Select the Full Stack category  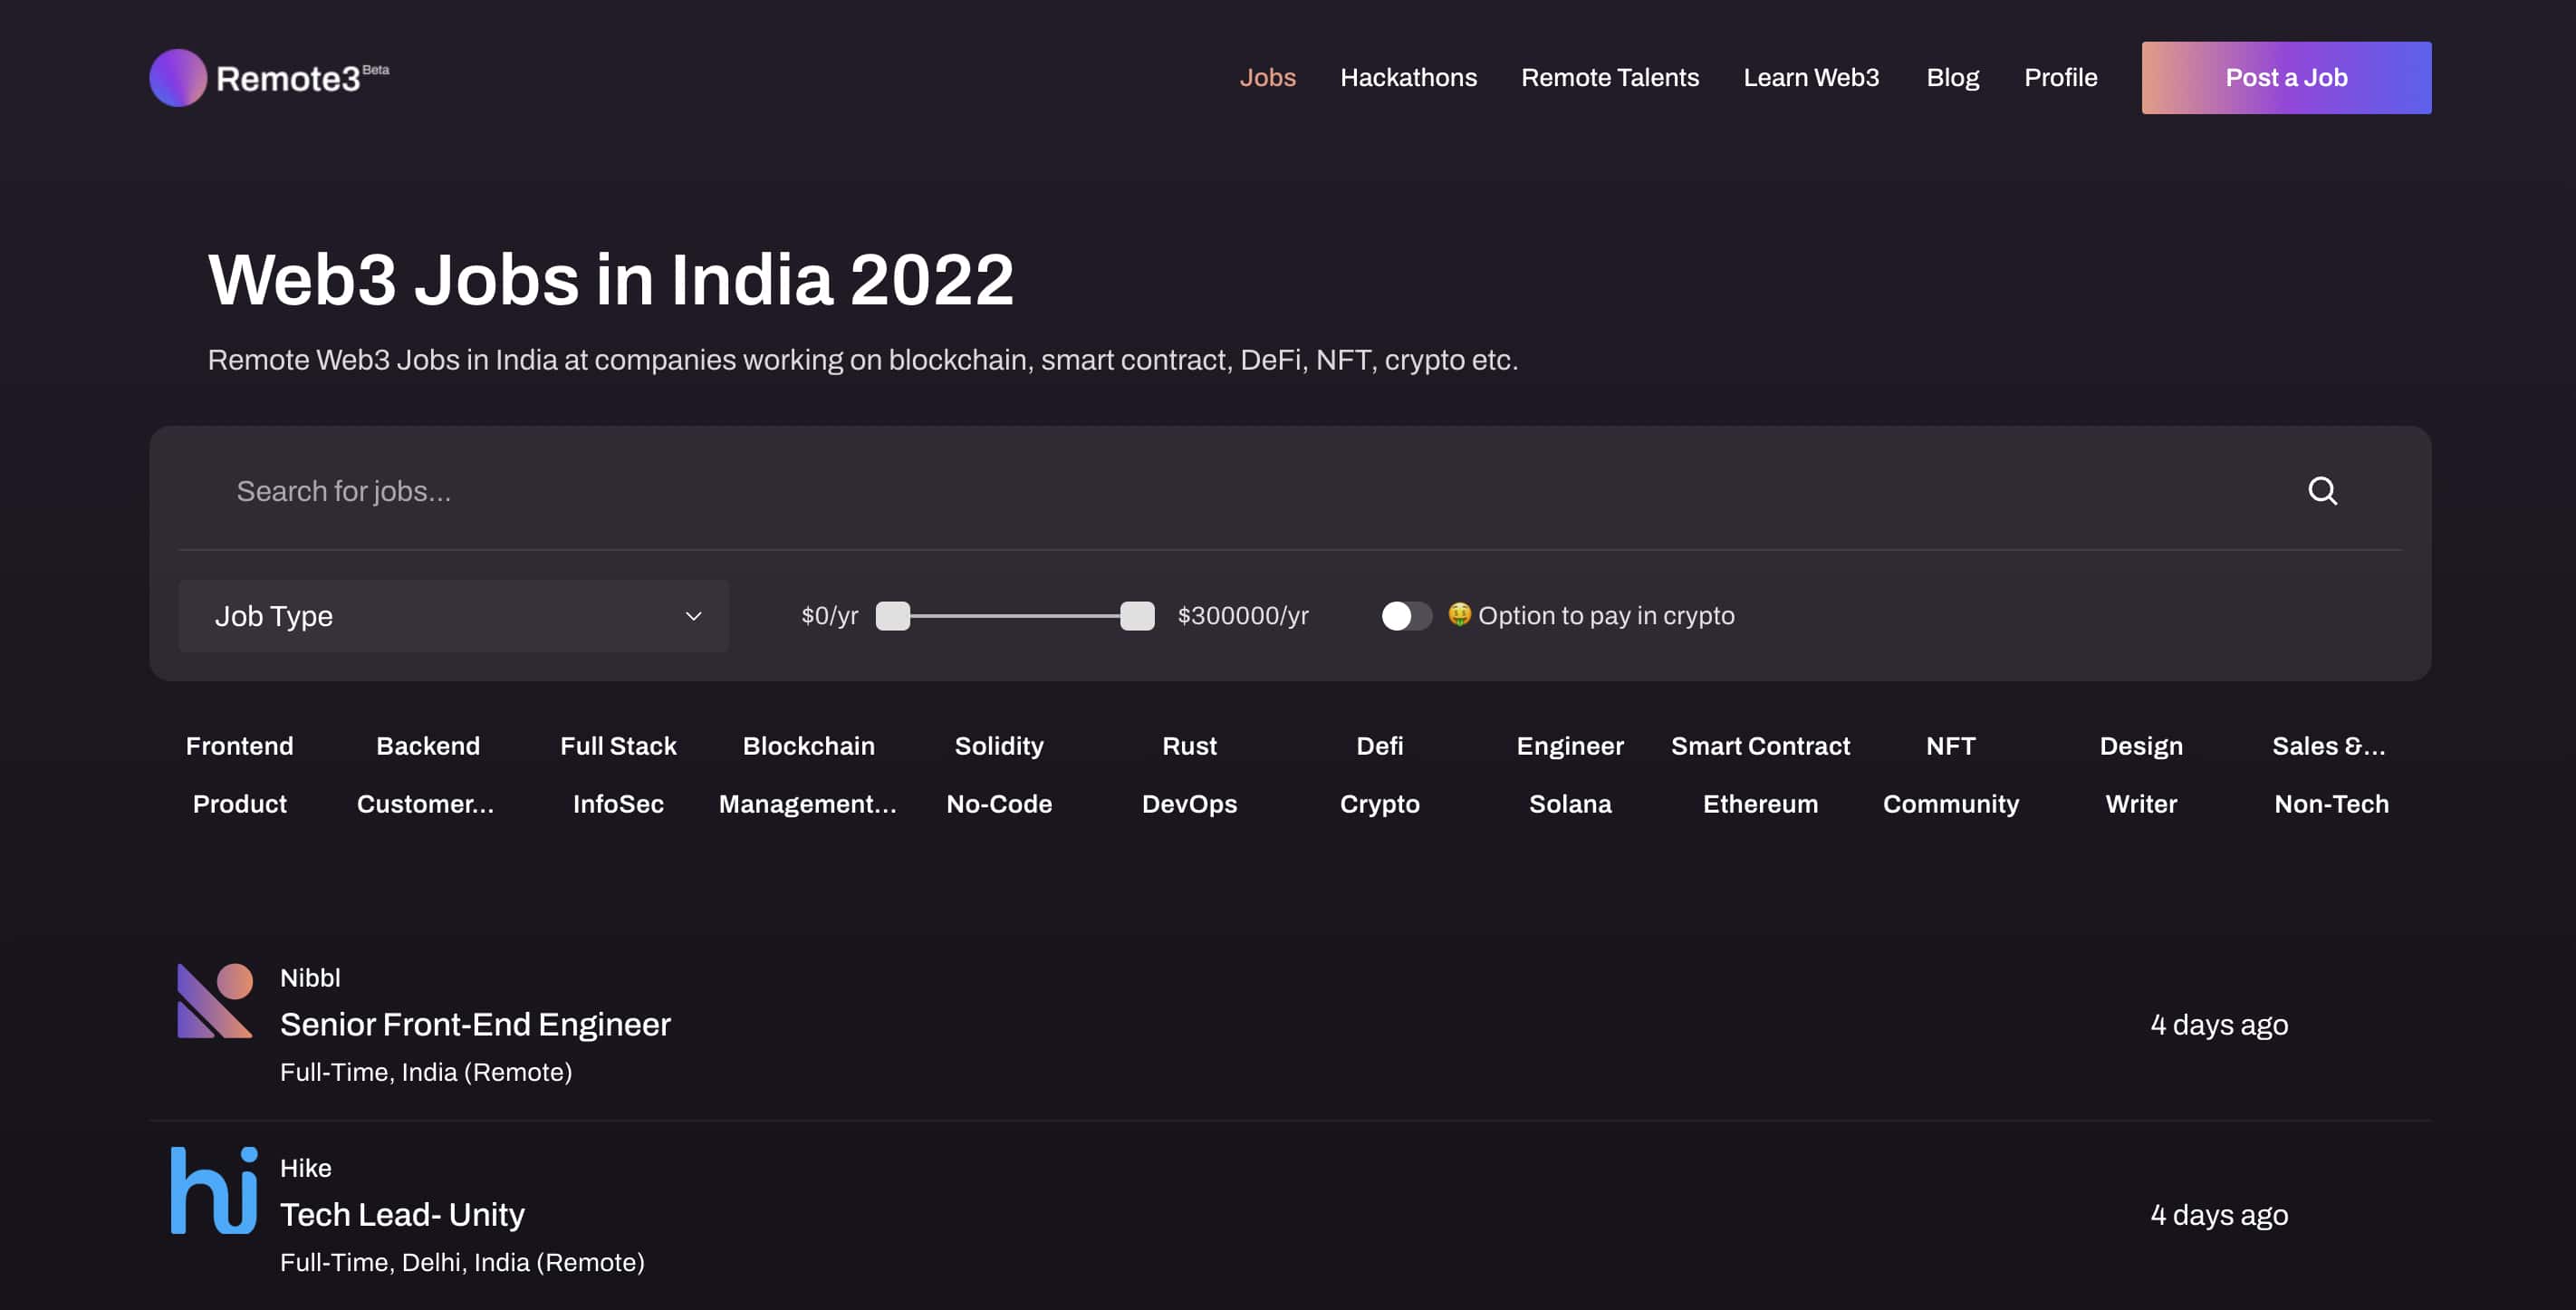click(618, 746)
